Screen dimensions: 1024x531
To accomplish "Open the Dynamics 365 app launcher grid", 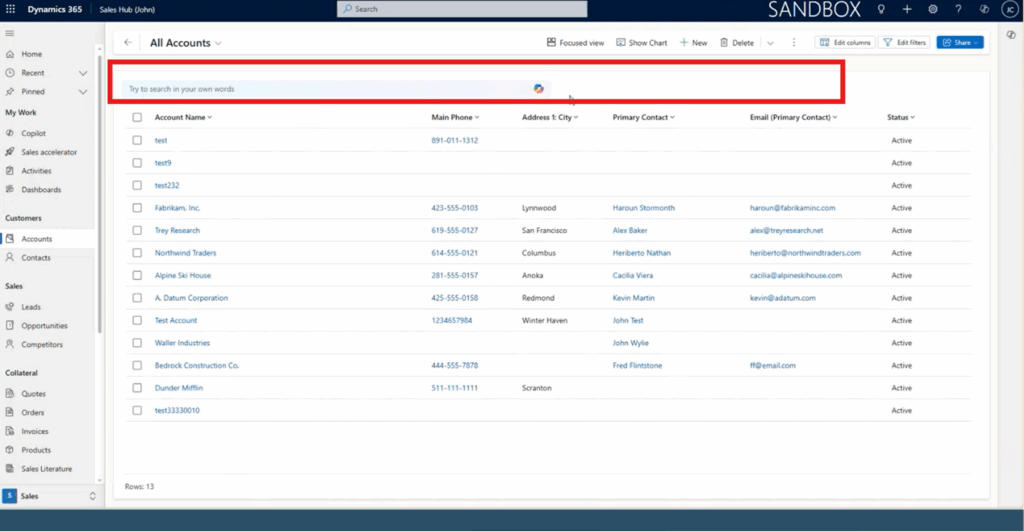I will [x=10, y=9].
